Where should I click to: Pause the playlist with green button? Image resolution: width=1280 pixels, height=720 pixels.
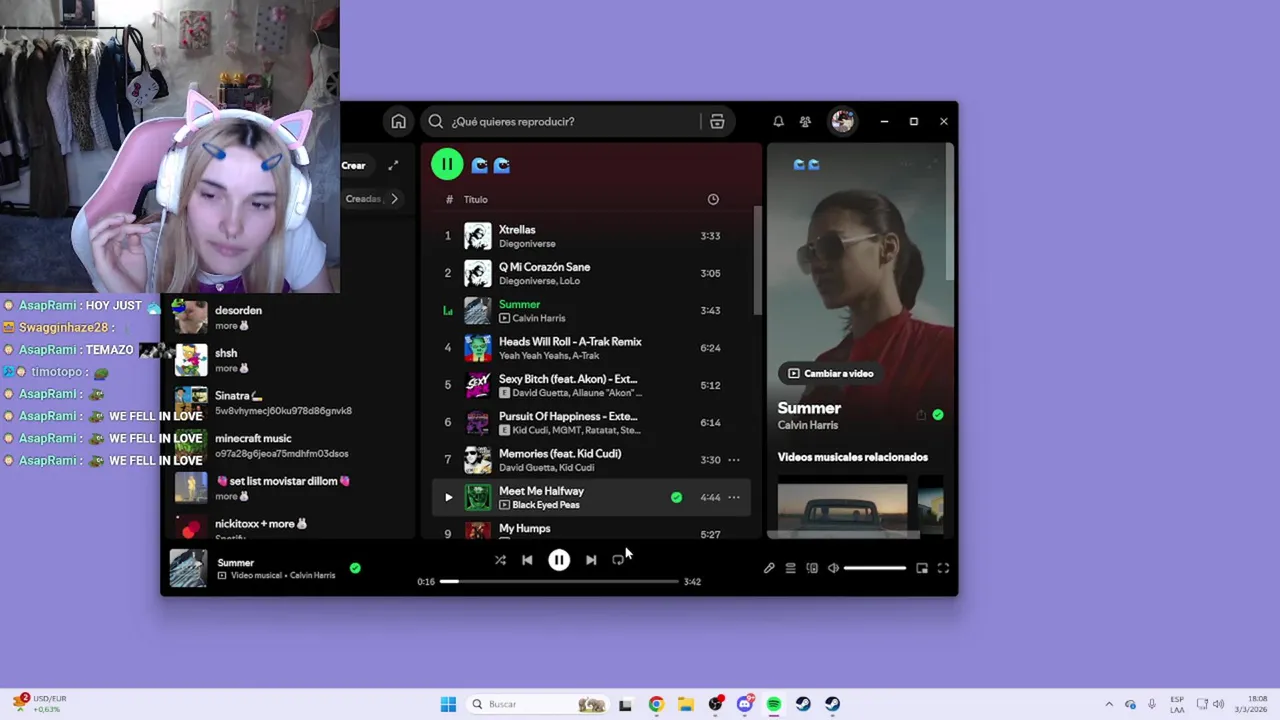pos(447,164)
